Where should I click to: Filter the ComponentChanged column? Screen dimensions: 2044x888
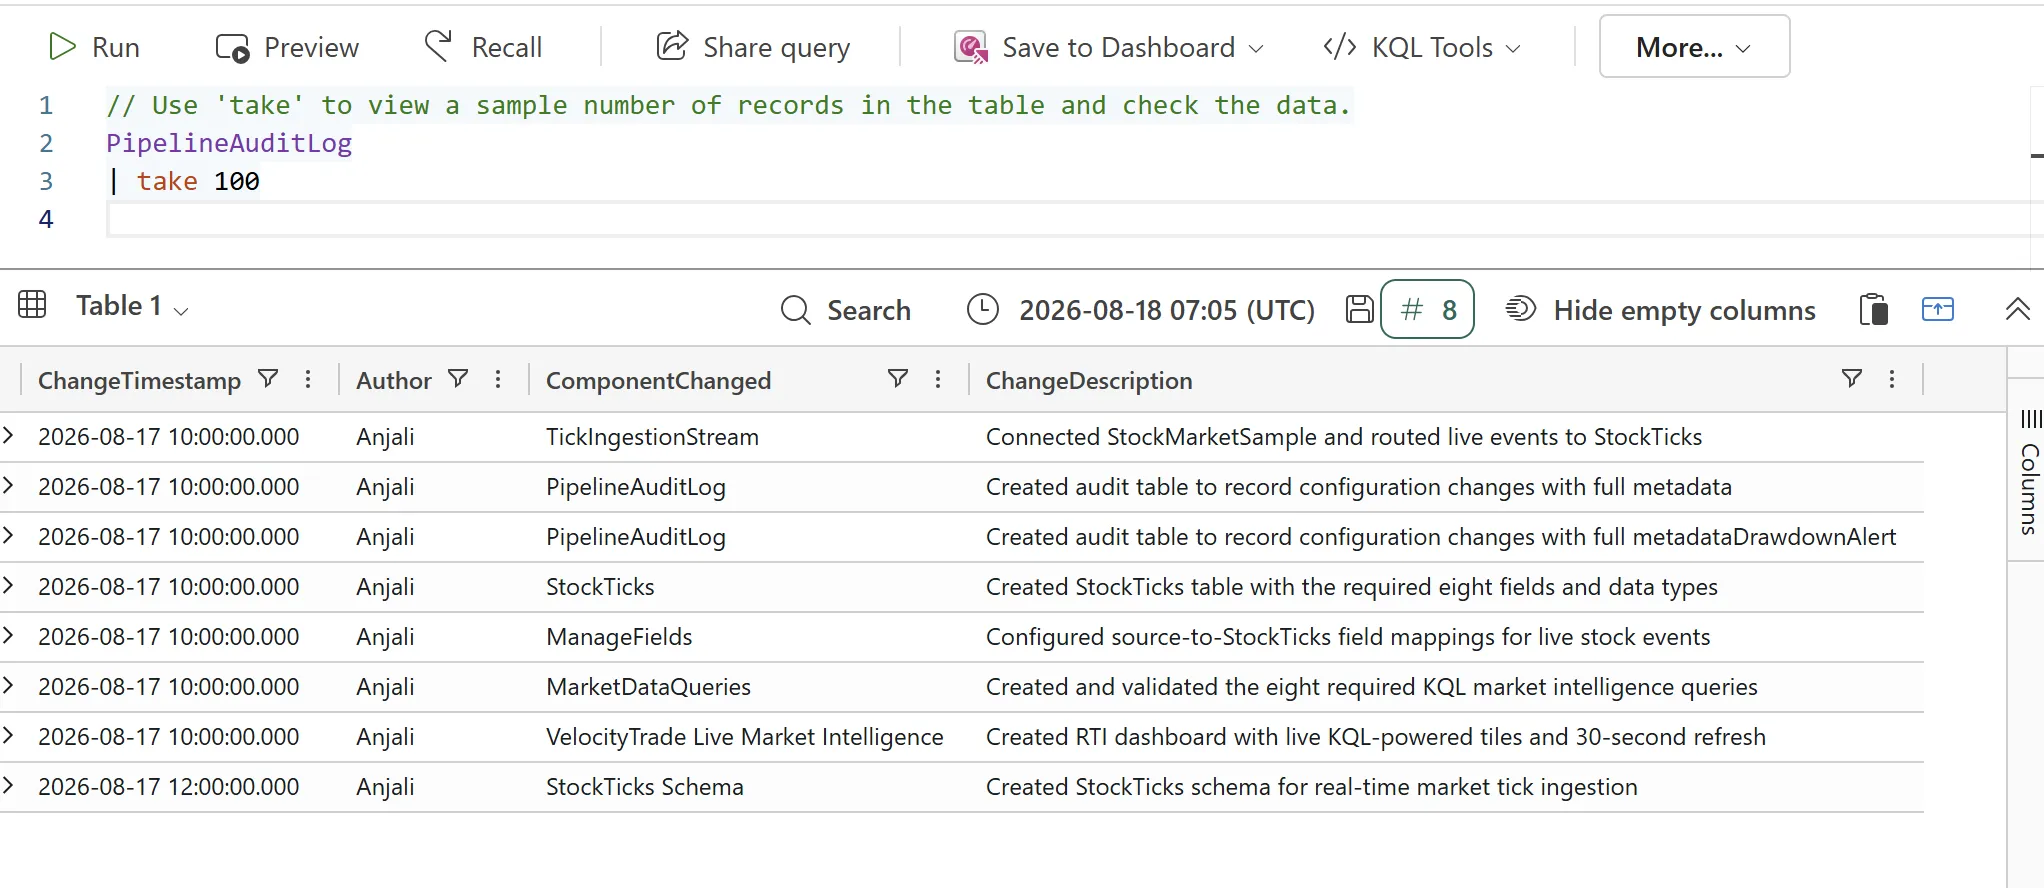(x=898, y=379)
